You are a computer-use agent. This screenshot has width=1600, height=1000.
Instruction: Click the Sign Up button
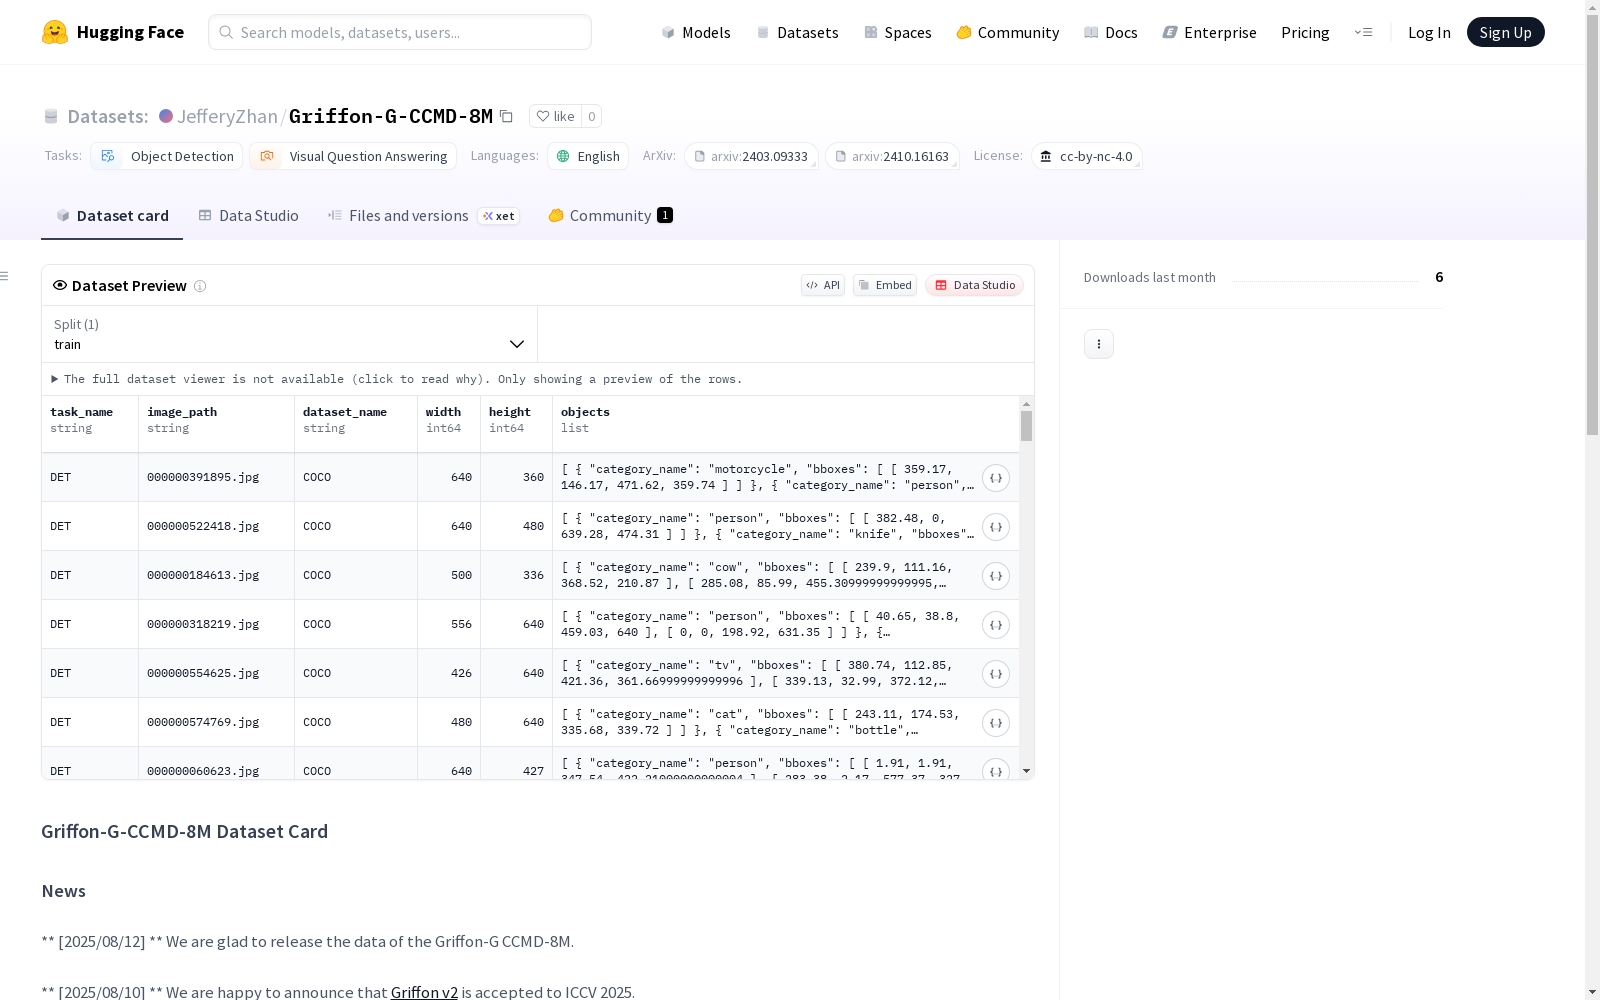(x=1505, y=32)
